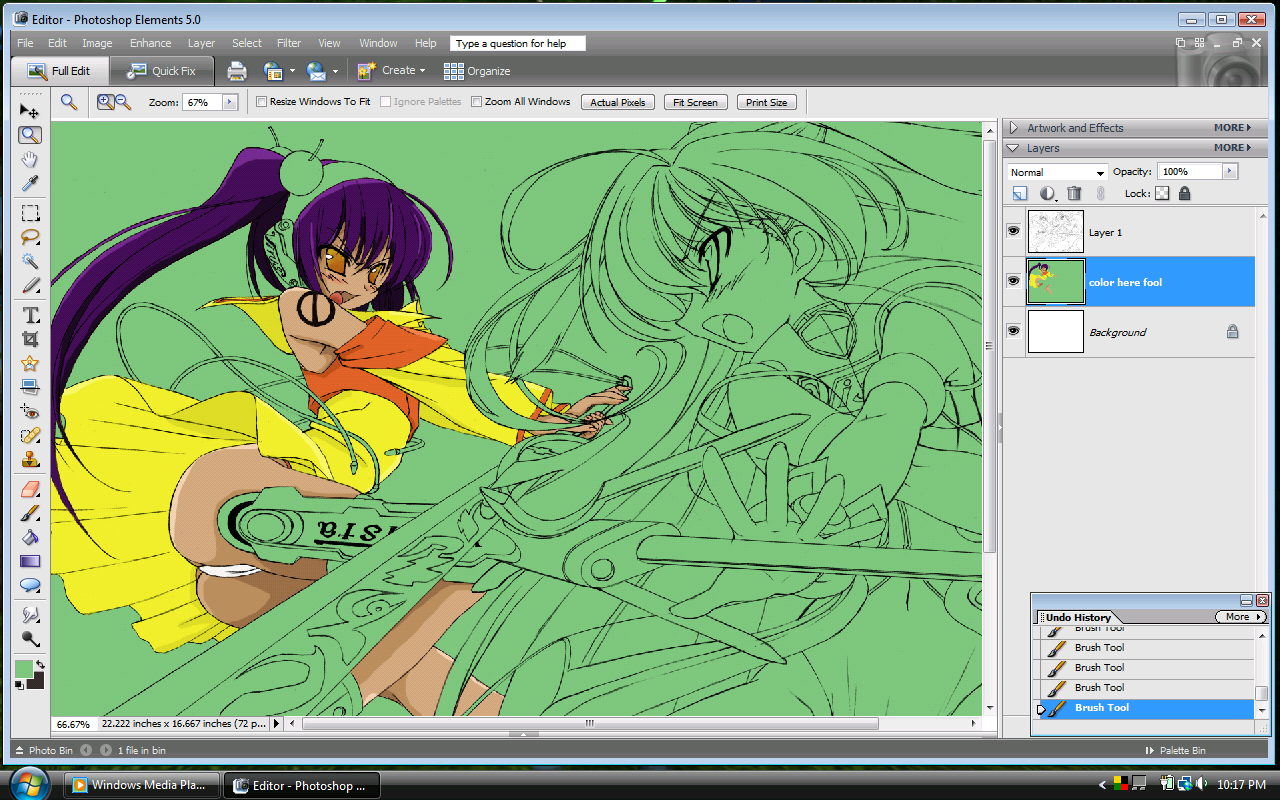
Task: Select the Eyedropper tool
Action: point(30,184)
